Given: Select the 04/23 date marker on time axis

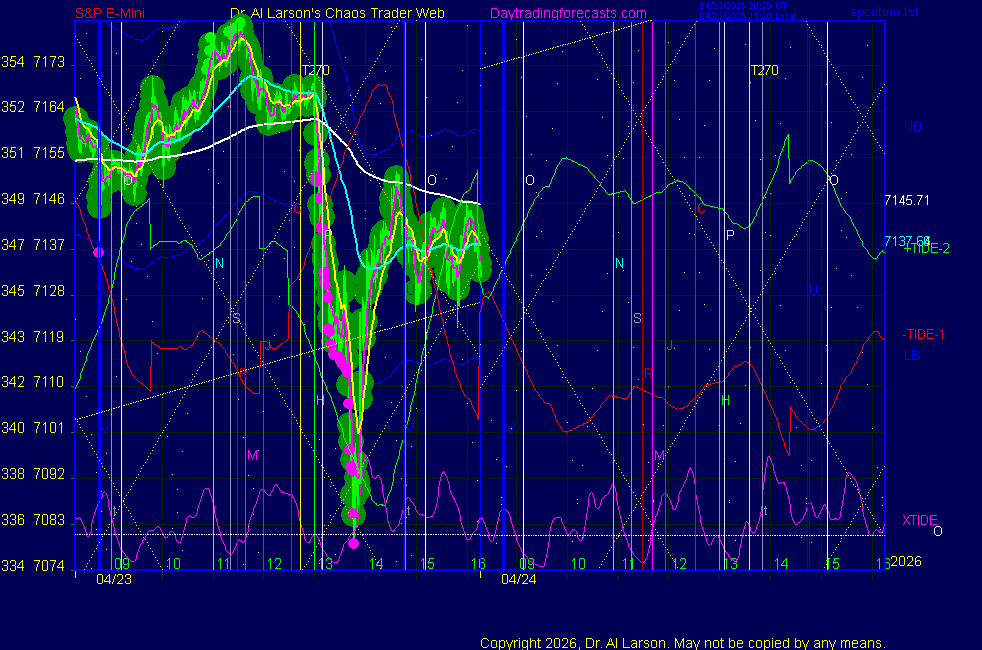Looking at the screenshot, I should coord(114,579).
